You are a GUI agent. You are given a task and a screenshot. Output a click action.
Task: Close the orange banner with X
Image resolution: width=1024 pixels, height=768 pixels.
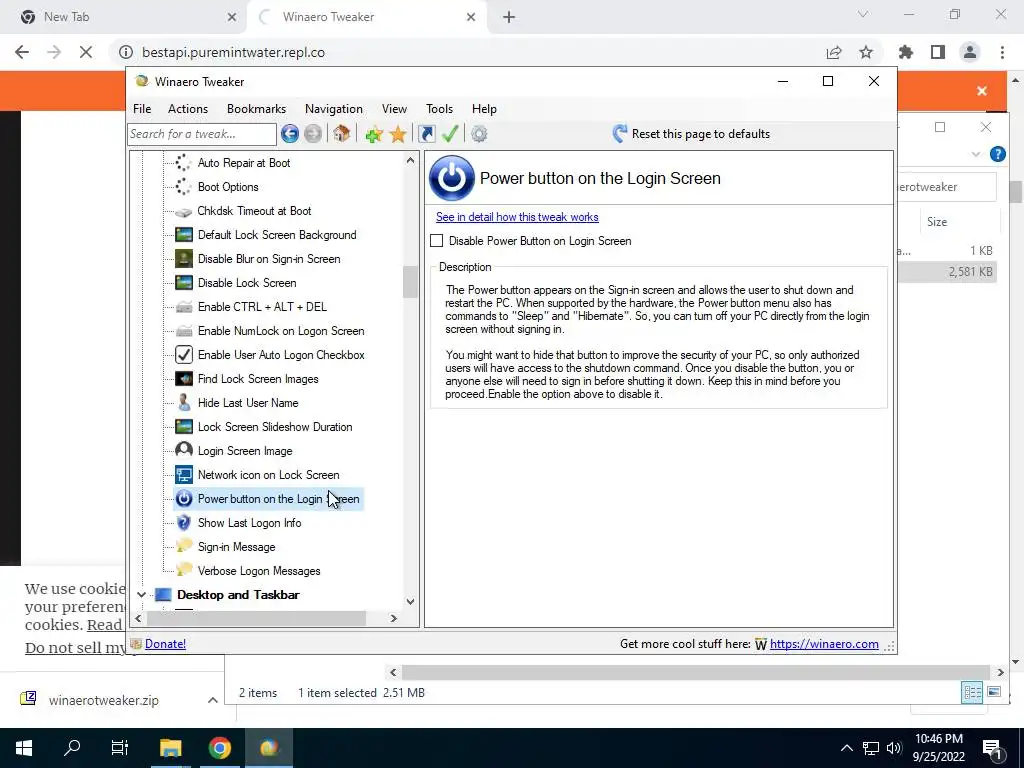pos(982,91)
